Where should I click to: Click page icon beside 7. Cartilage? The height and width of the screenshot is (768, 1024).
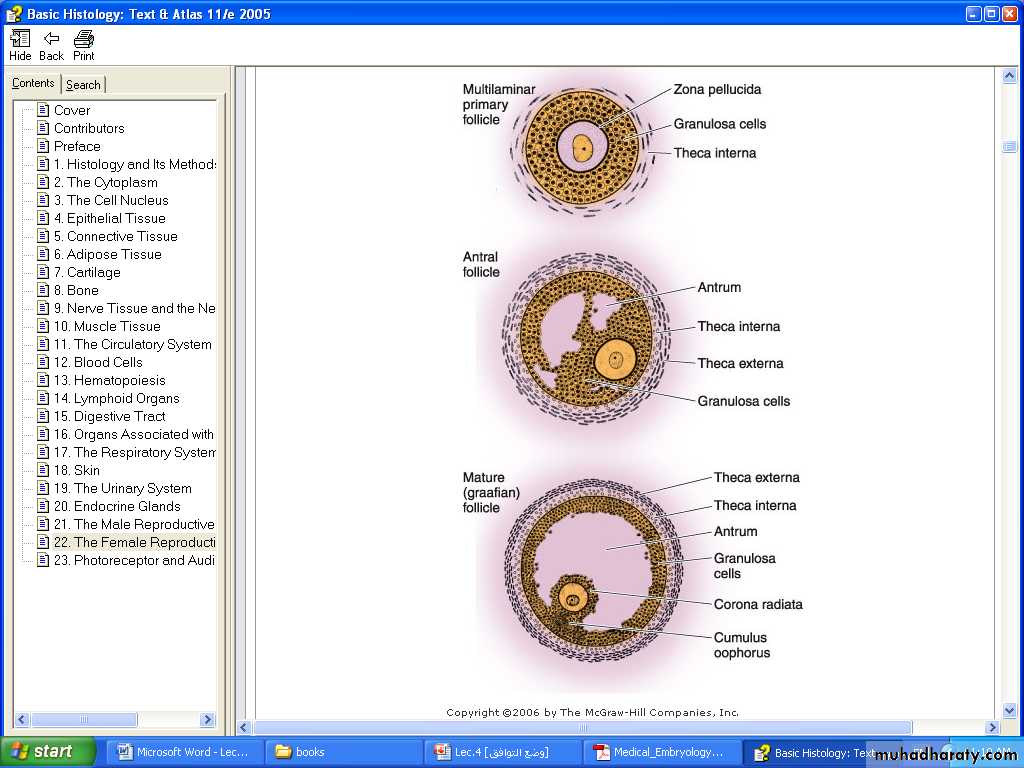pos(43,272)
